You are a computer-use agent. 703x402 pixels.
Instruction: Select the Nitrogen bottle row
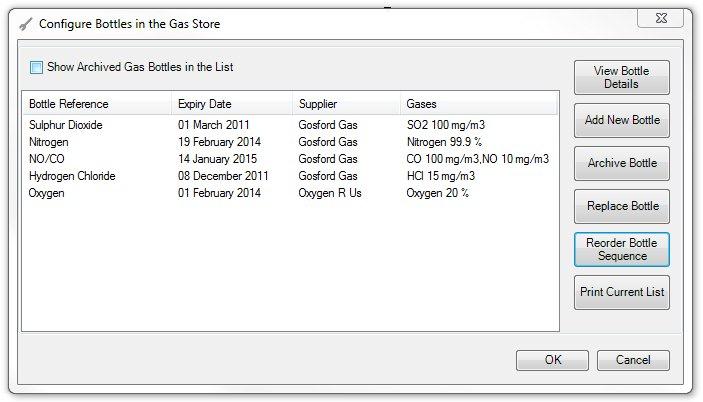(290, 142)
